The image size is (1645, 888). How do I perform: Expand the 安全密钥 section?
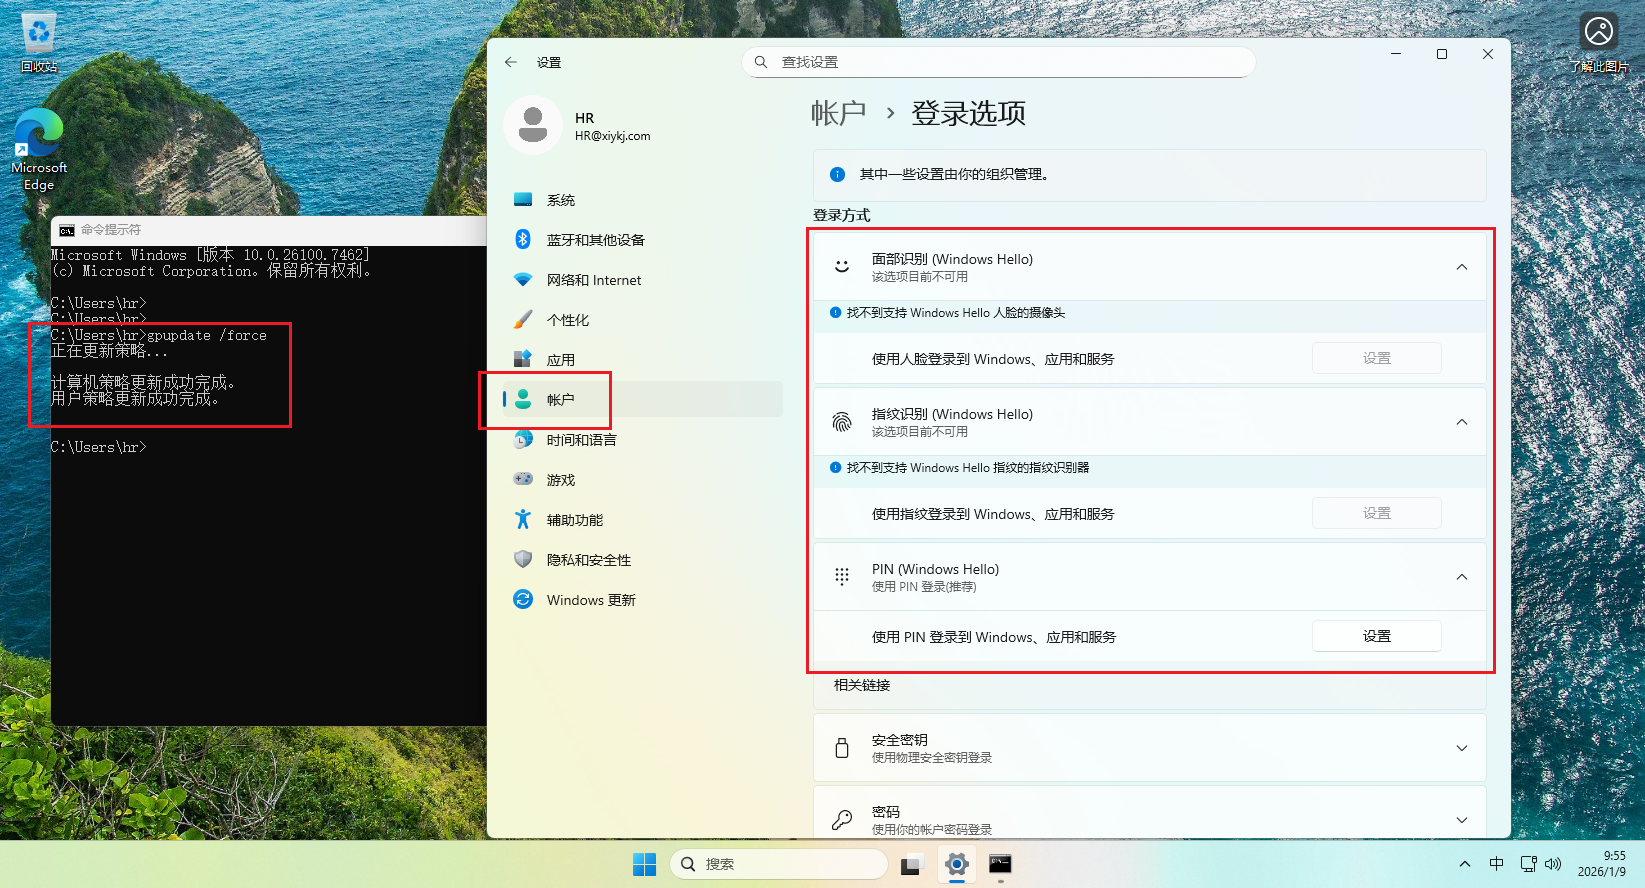pyautogui.click(x=1462, y=748)
